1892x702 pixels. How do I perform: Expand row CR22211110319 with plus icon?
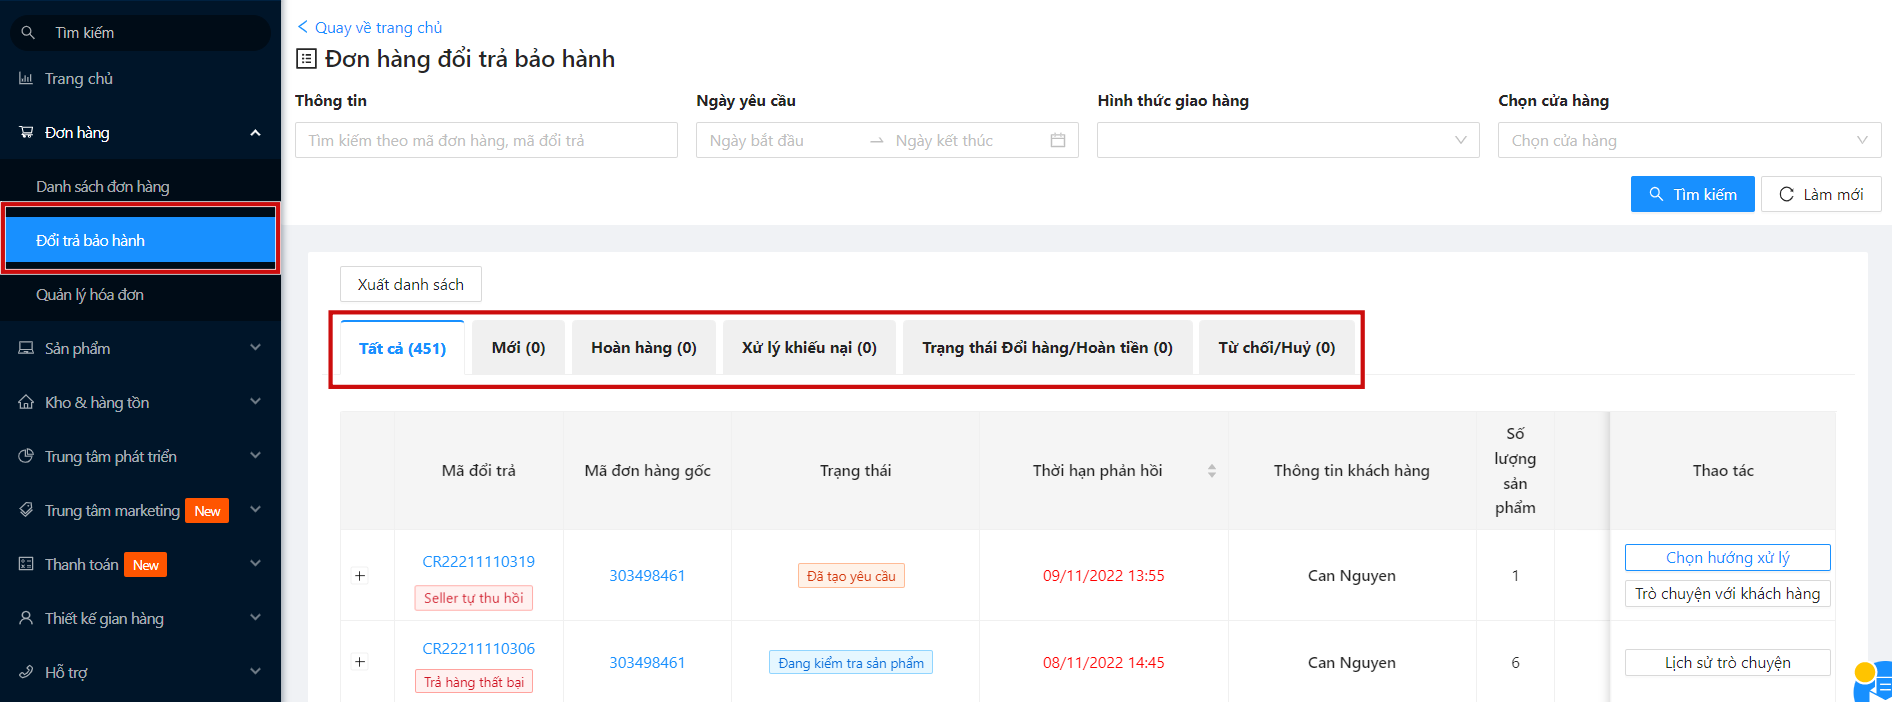point(360,576)
